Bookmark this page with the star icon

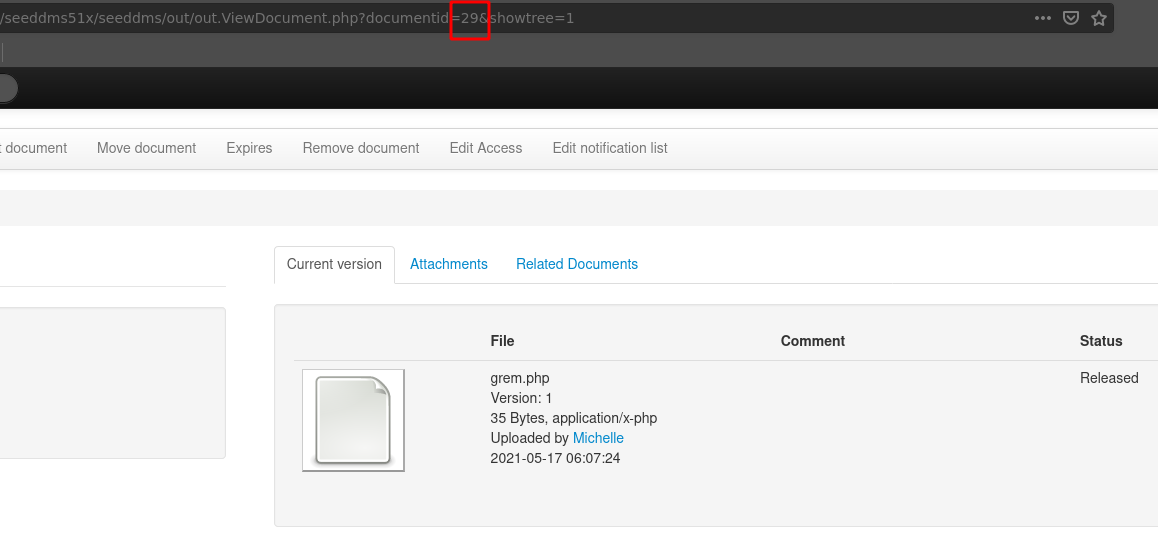(x=1099, y=18)
